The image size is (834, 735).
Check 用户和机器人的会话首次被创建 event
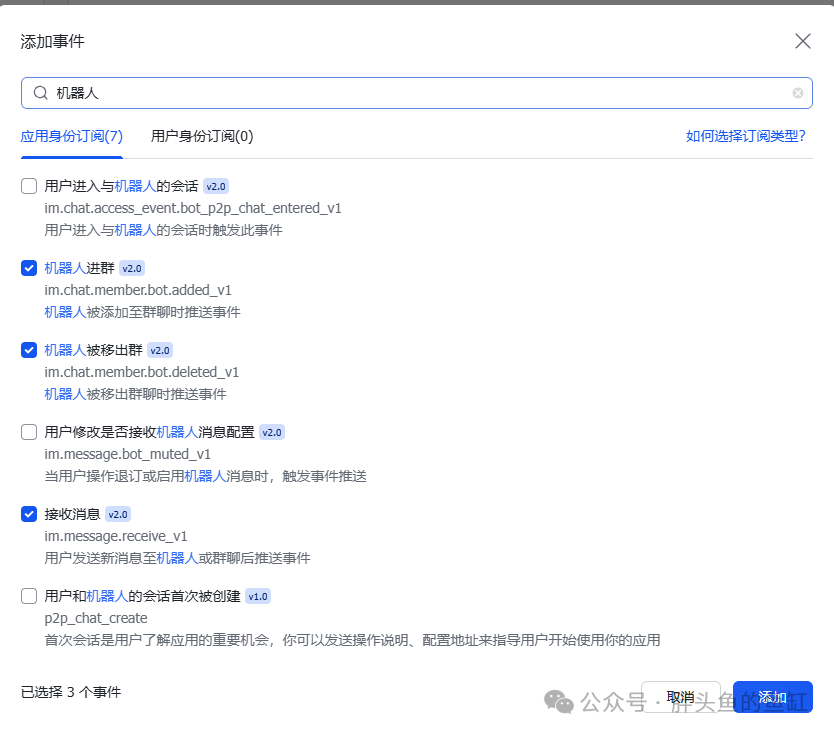[x=29, y=596]
